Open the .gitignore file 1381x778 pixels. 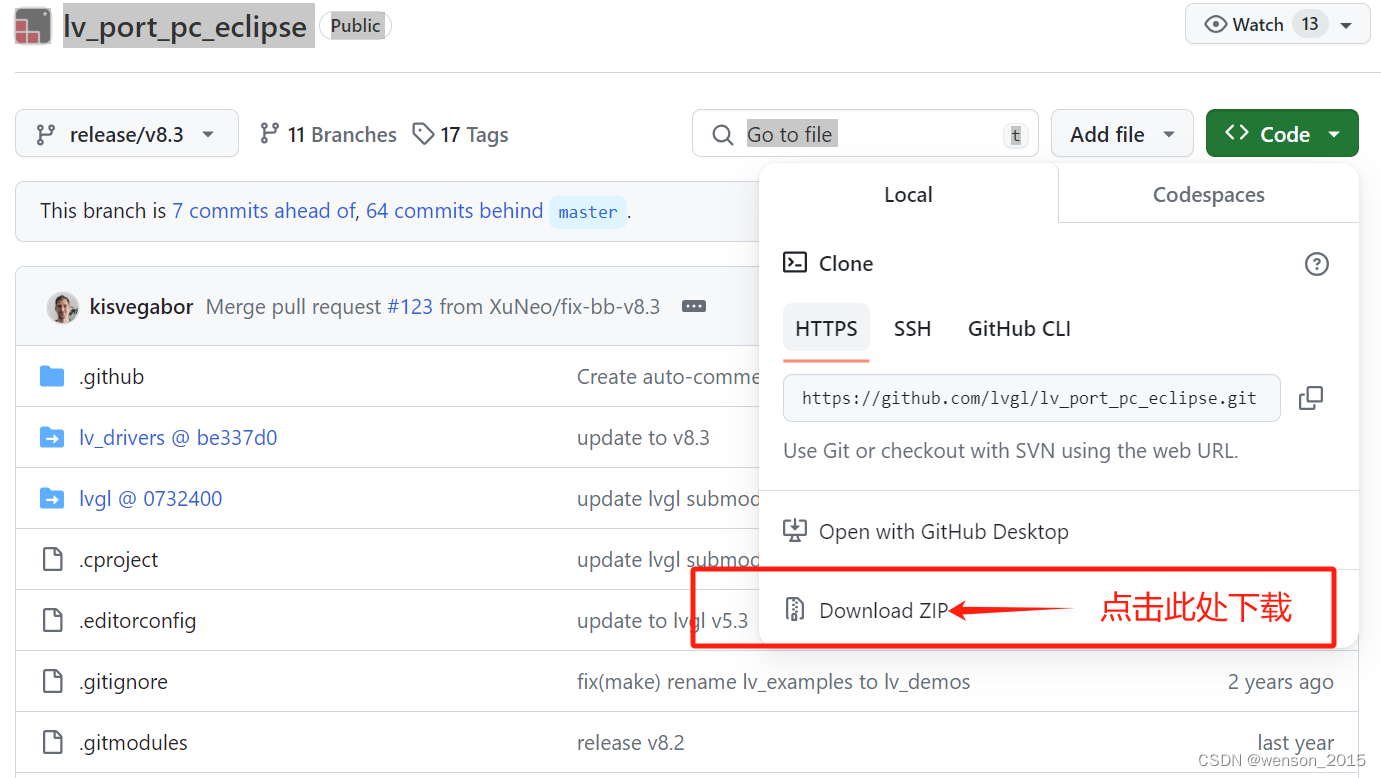coord(123,682)
